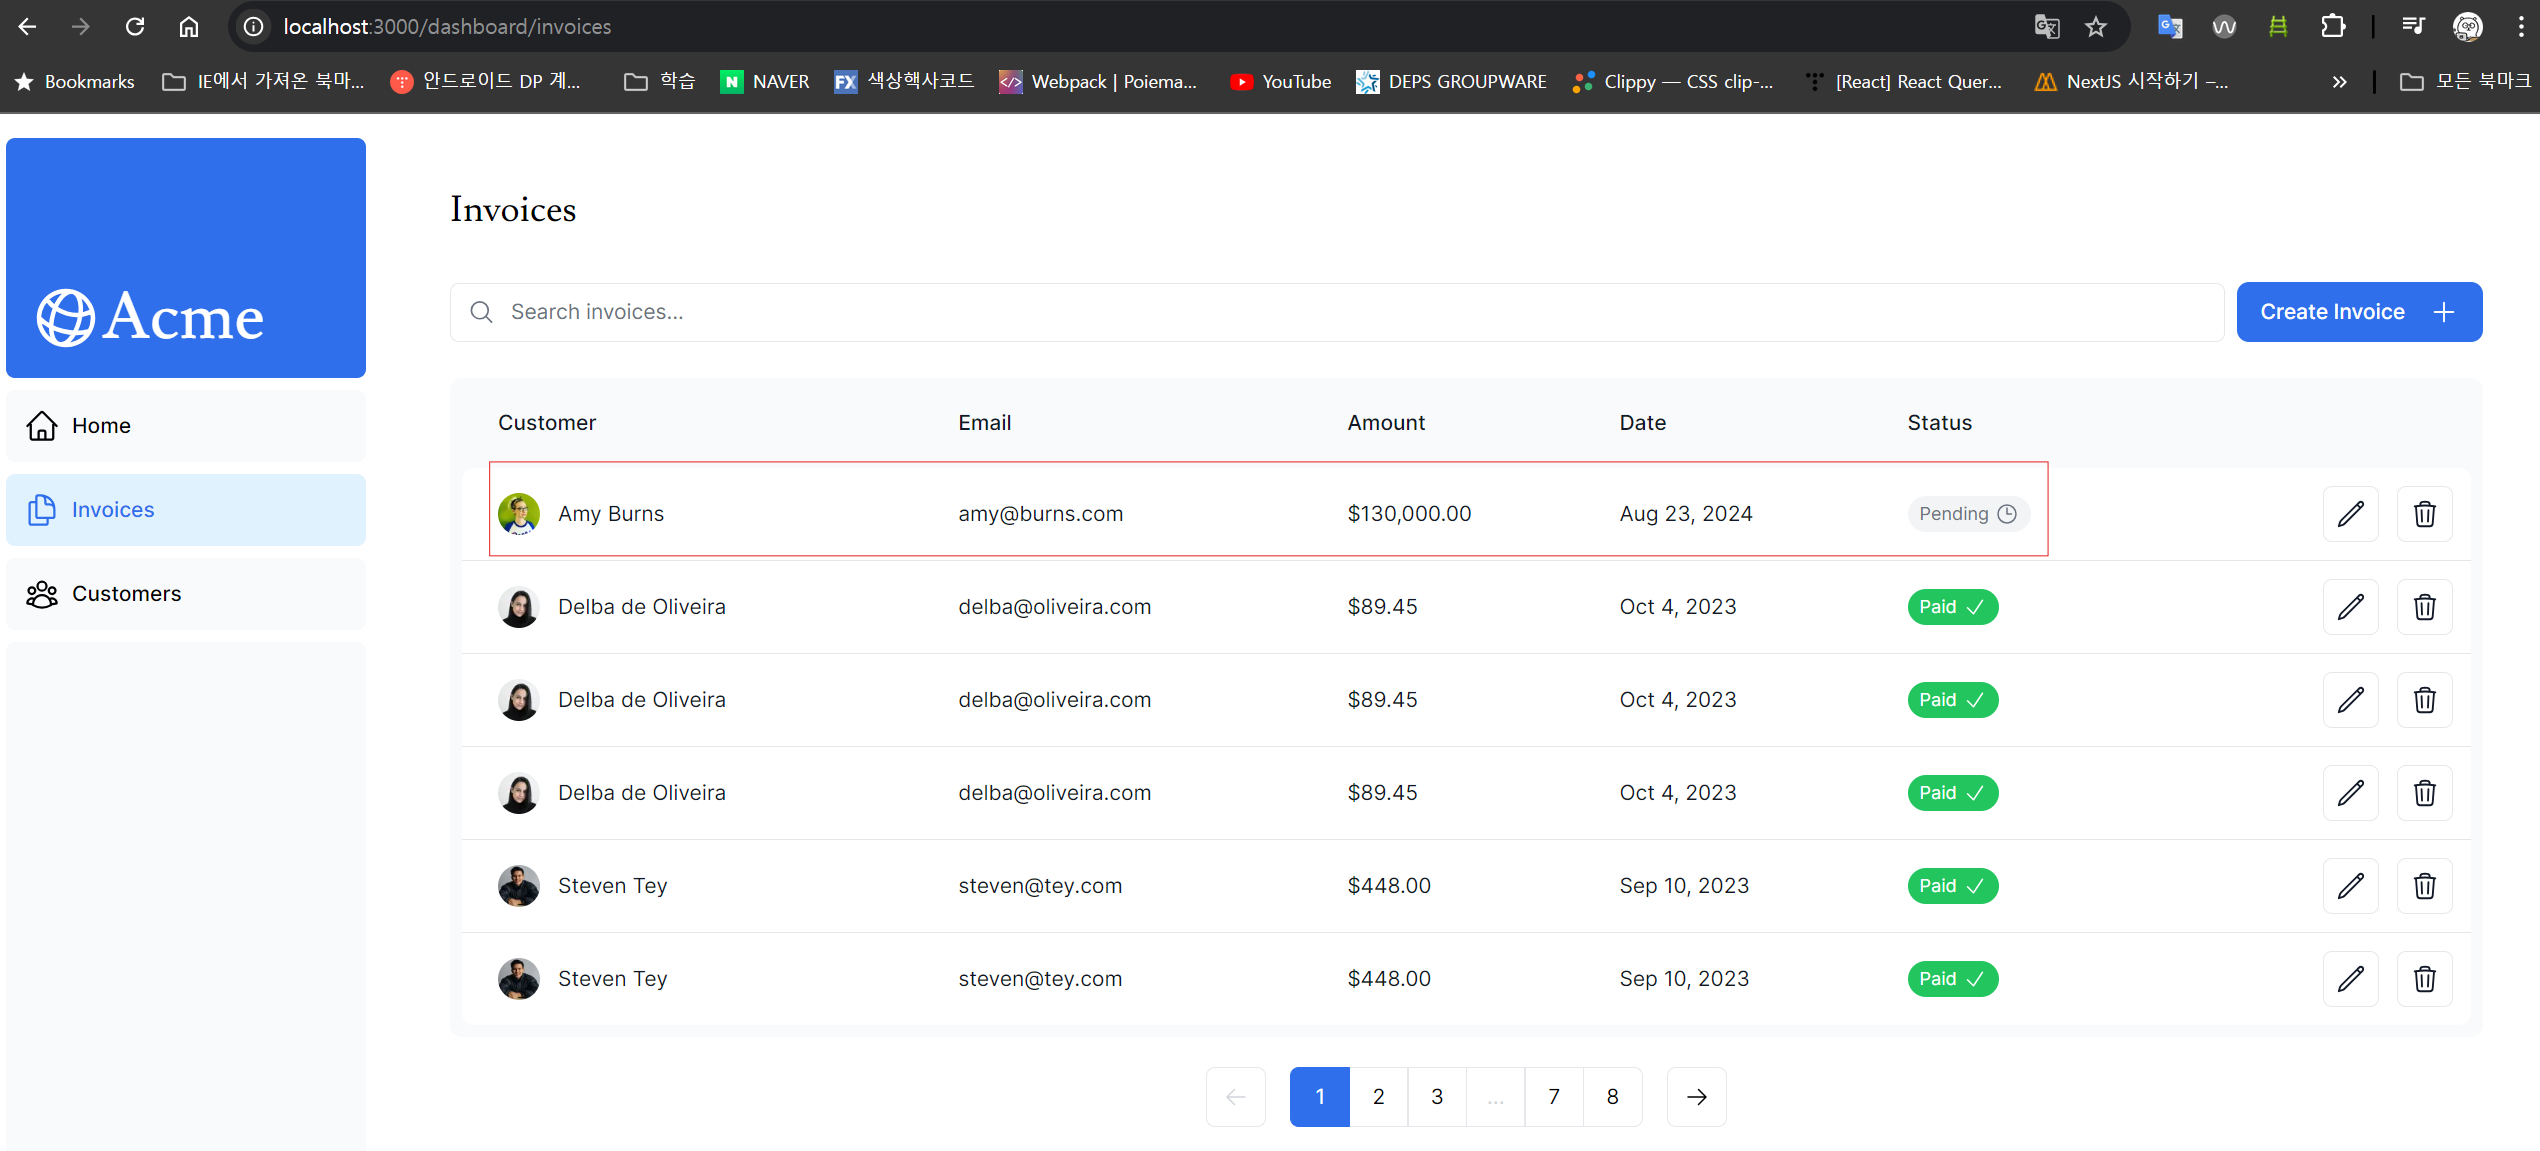Open the 모든 북마크 folder
Image resolution: width=2540 pixels, height=1151 pixels.
coord(2464,82)
